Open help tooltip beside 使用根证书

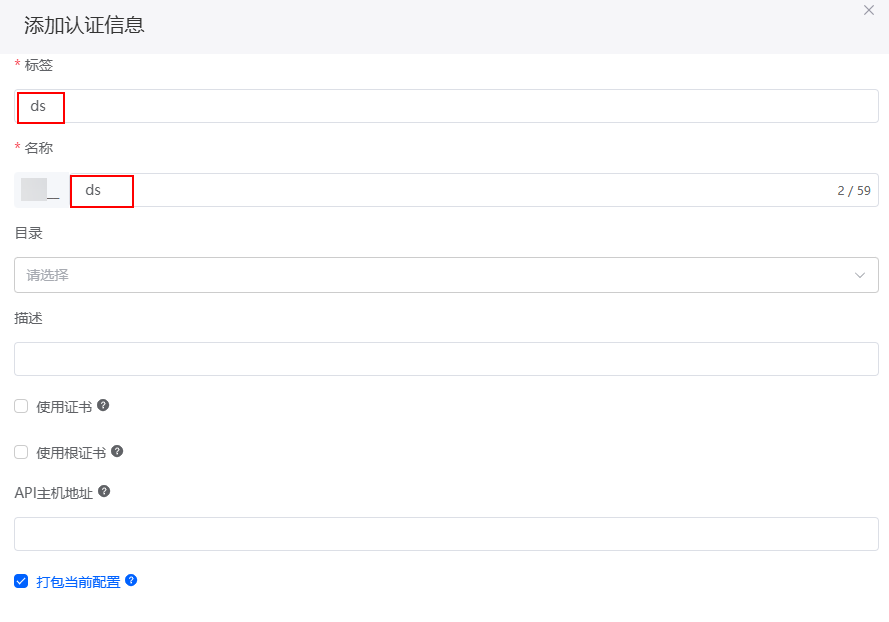[117, 451]
